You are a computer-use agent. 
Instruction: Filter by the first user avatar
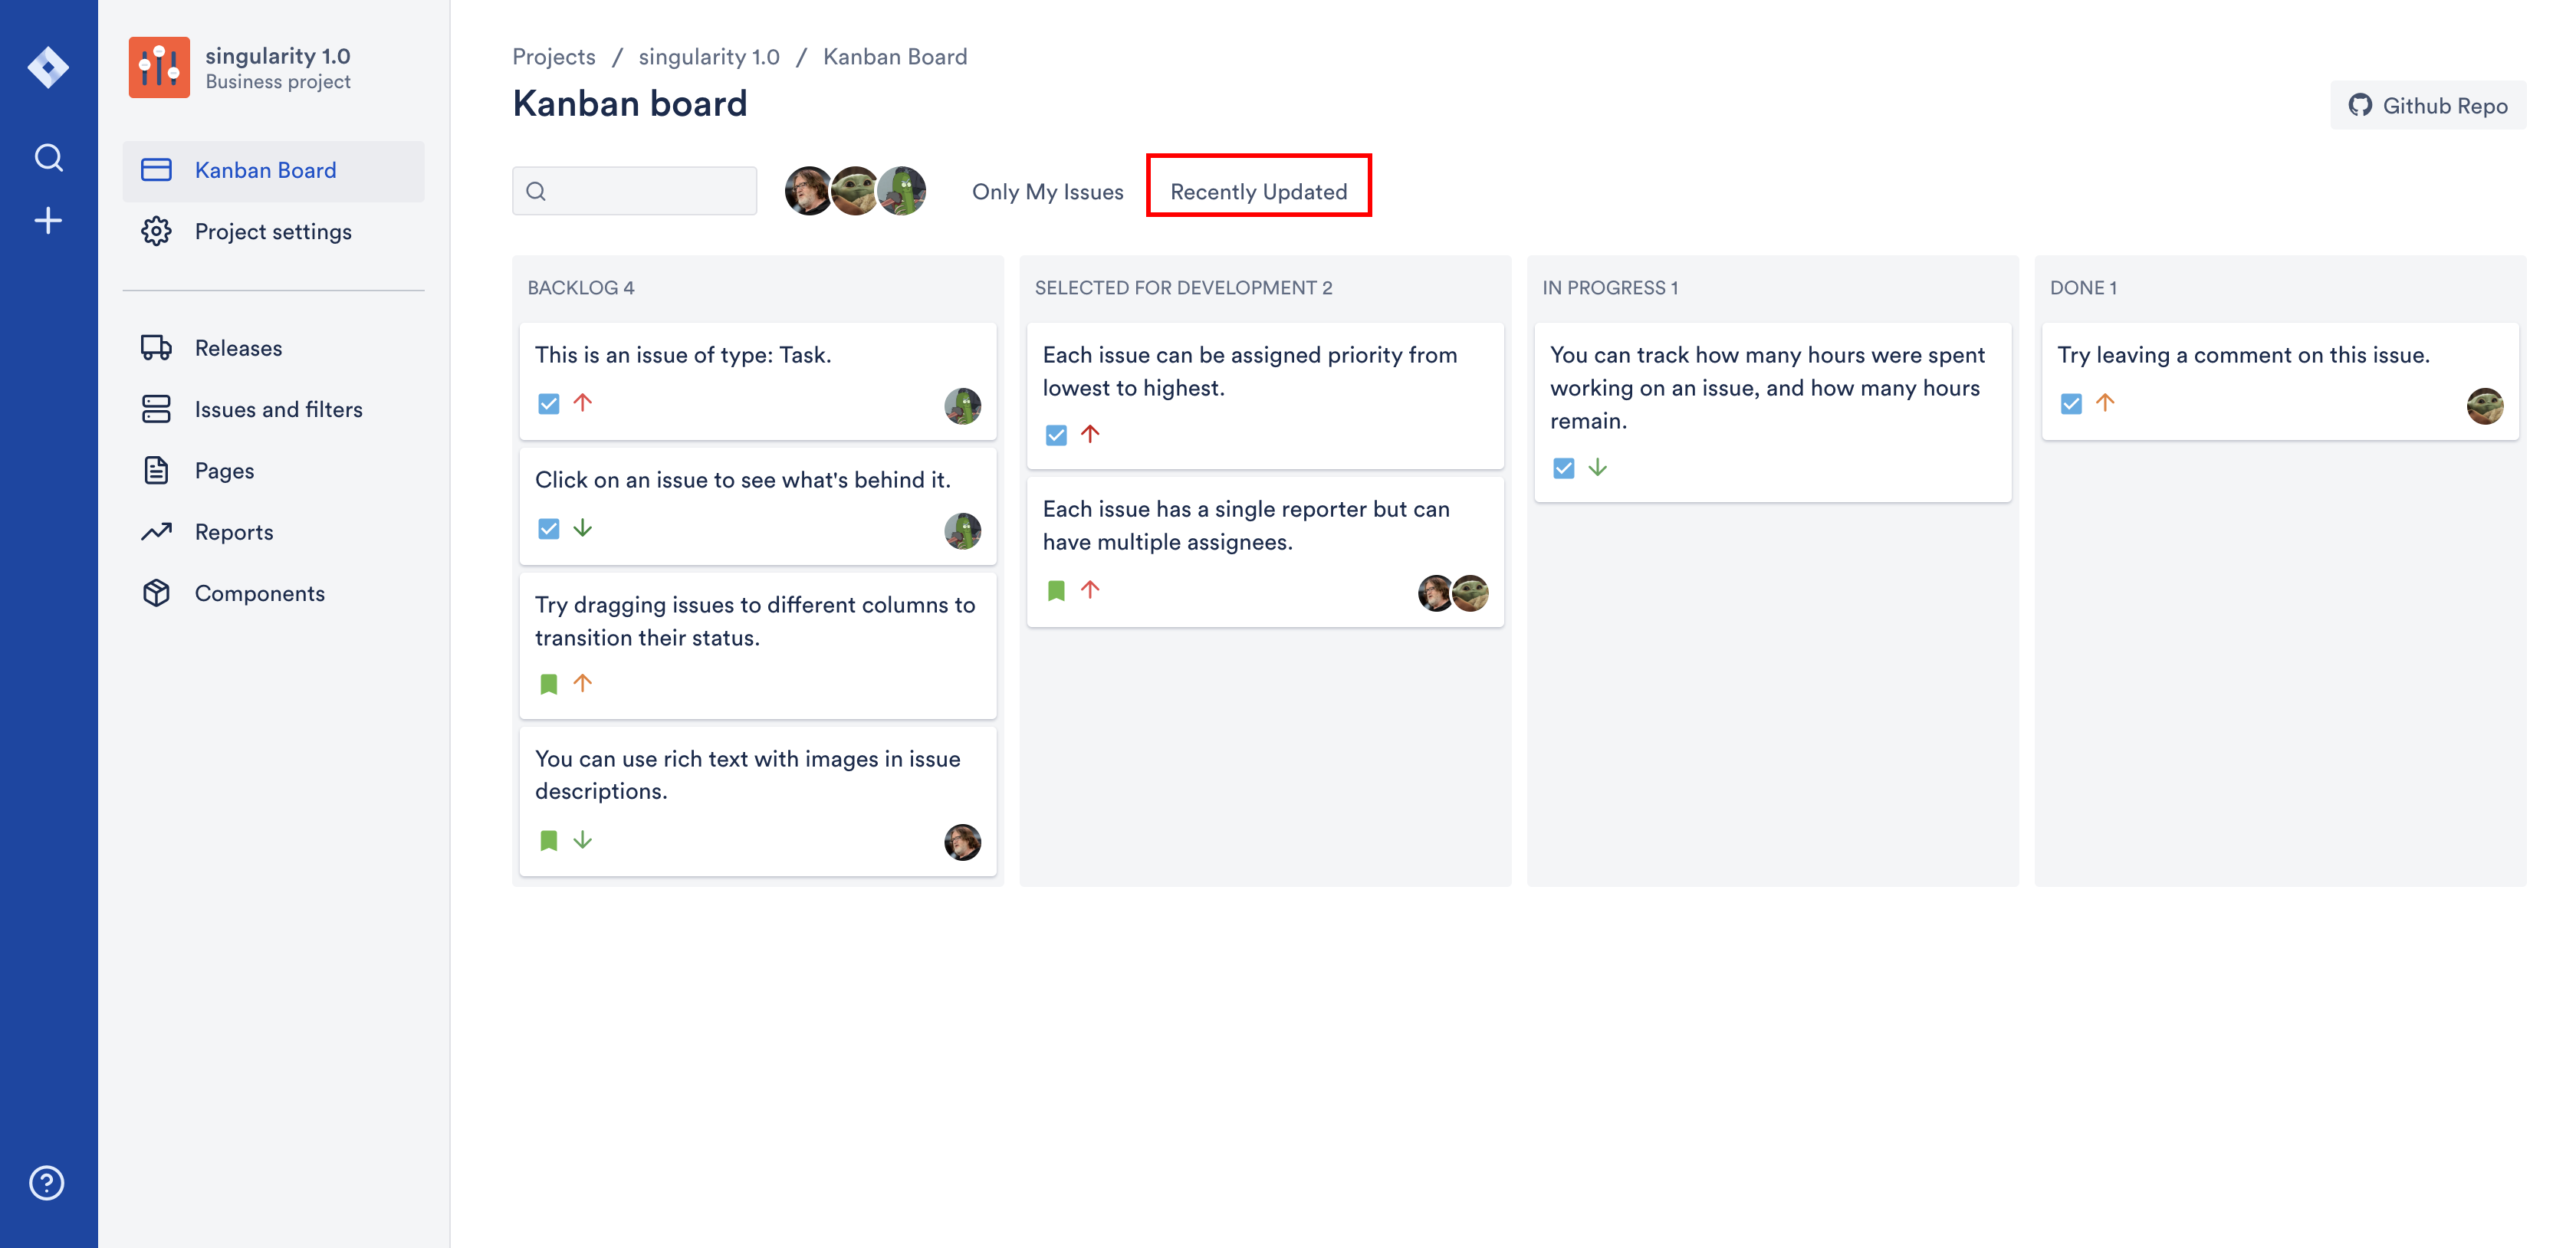[x=807, y=191]
